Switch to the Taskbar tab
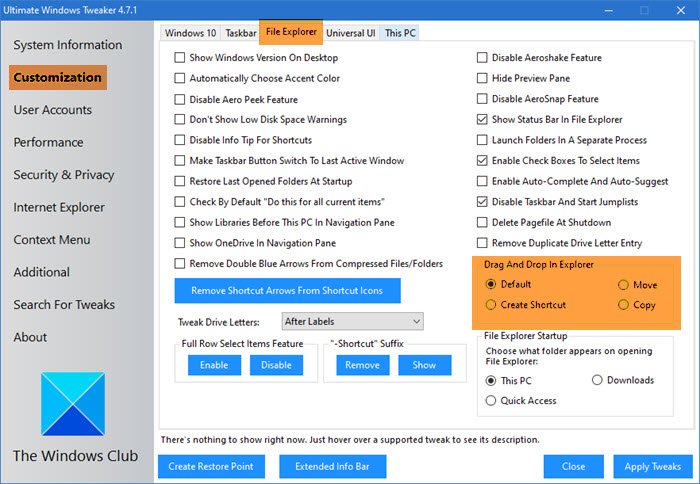The width and height of the screenshot is (700, 484). [241, 33]
